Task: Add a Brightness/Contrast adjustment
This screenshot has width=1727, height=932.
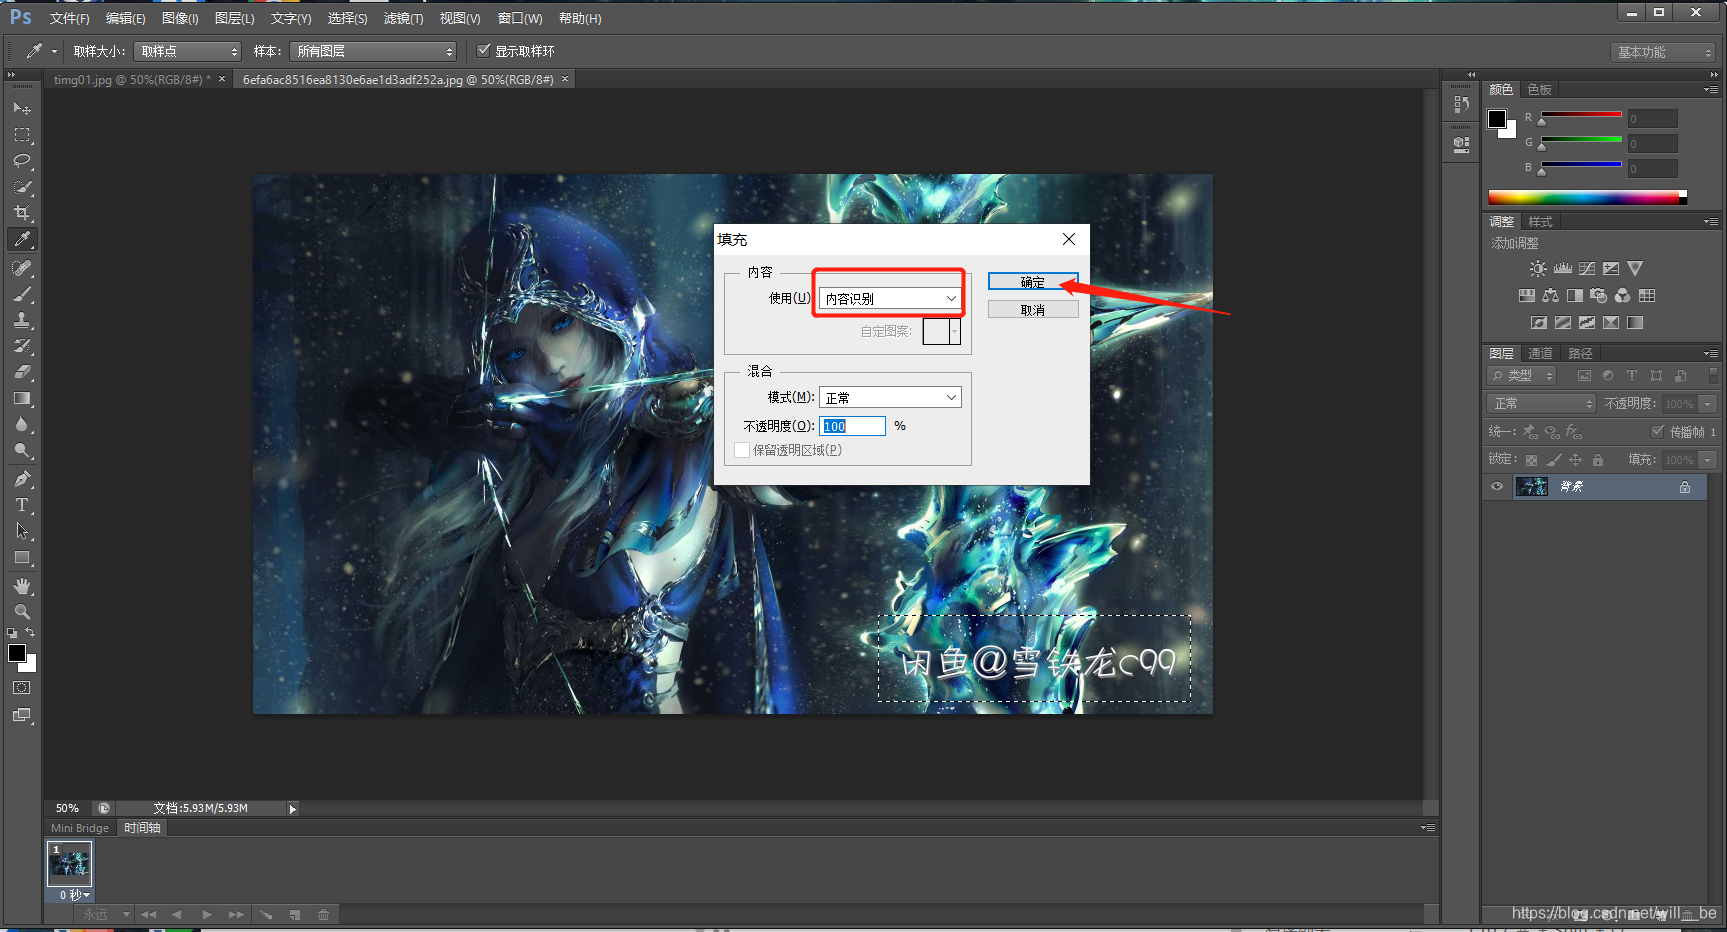Action: [x=1538, y=269]
